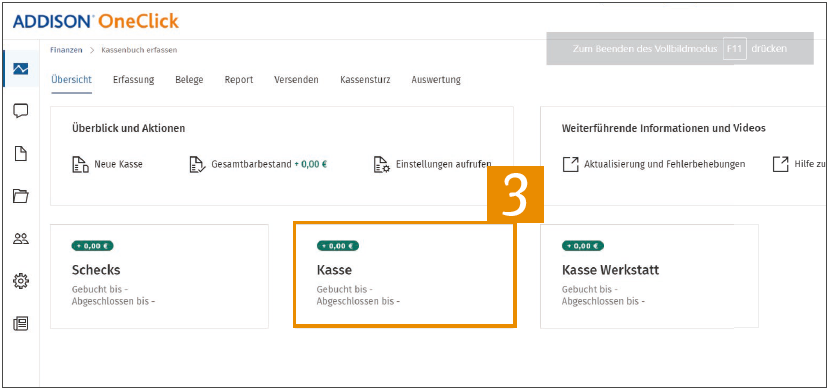Click the Finanzen breadcrumb link
This screenshot has height=390, width=830.
[x=66, y=50]
